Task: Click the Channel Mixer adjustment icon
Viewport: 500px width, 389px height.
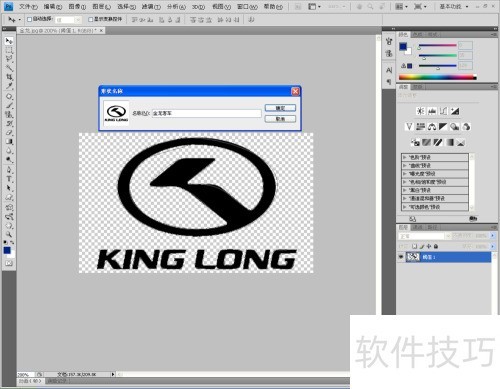Action: coord(466,127)
